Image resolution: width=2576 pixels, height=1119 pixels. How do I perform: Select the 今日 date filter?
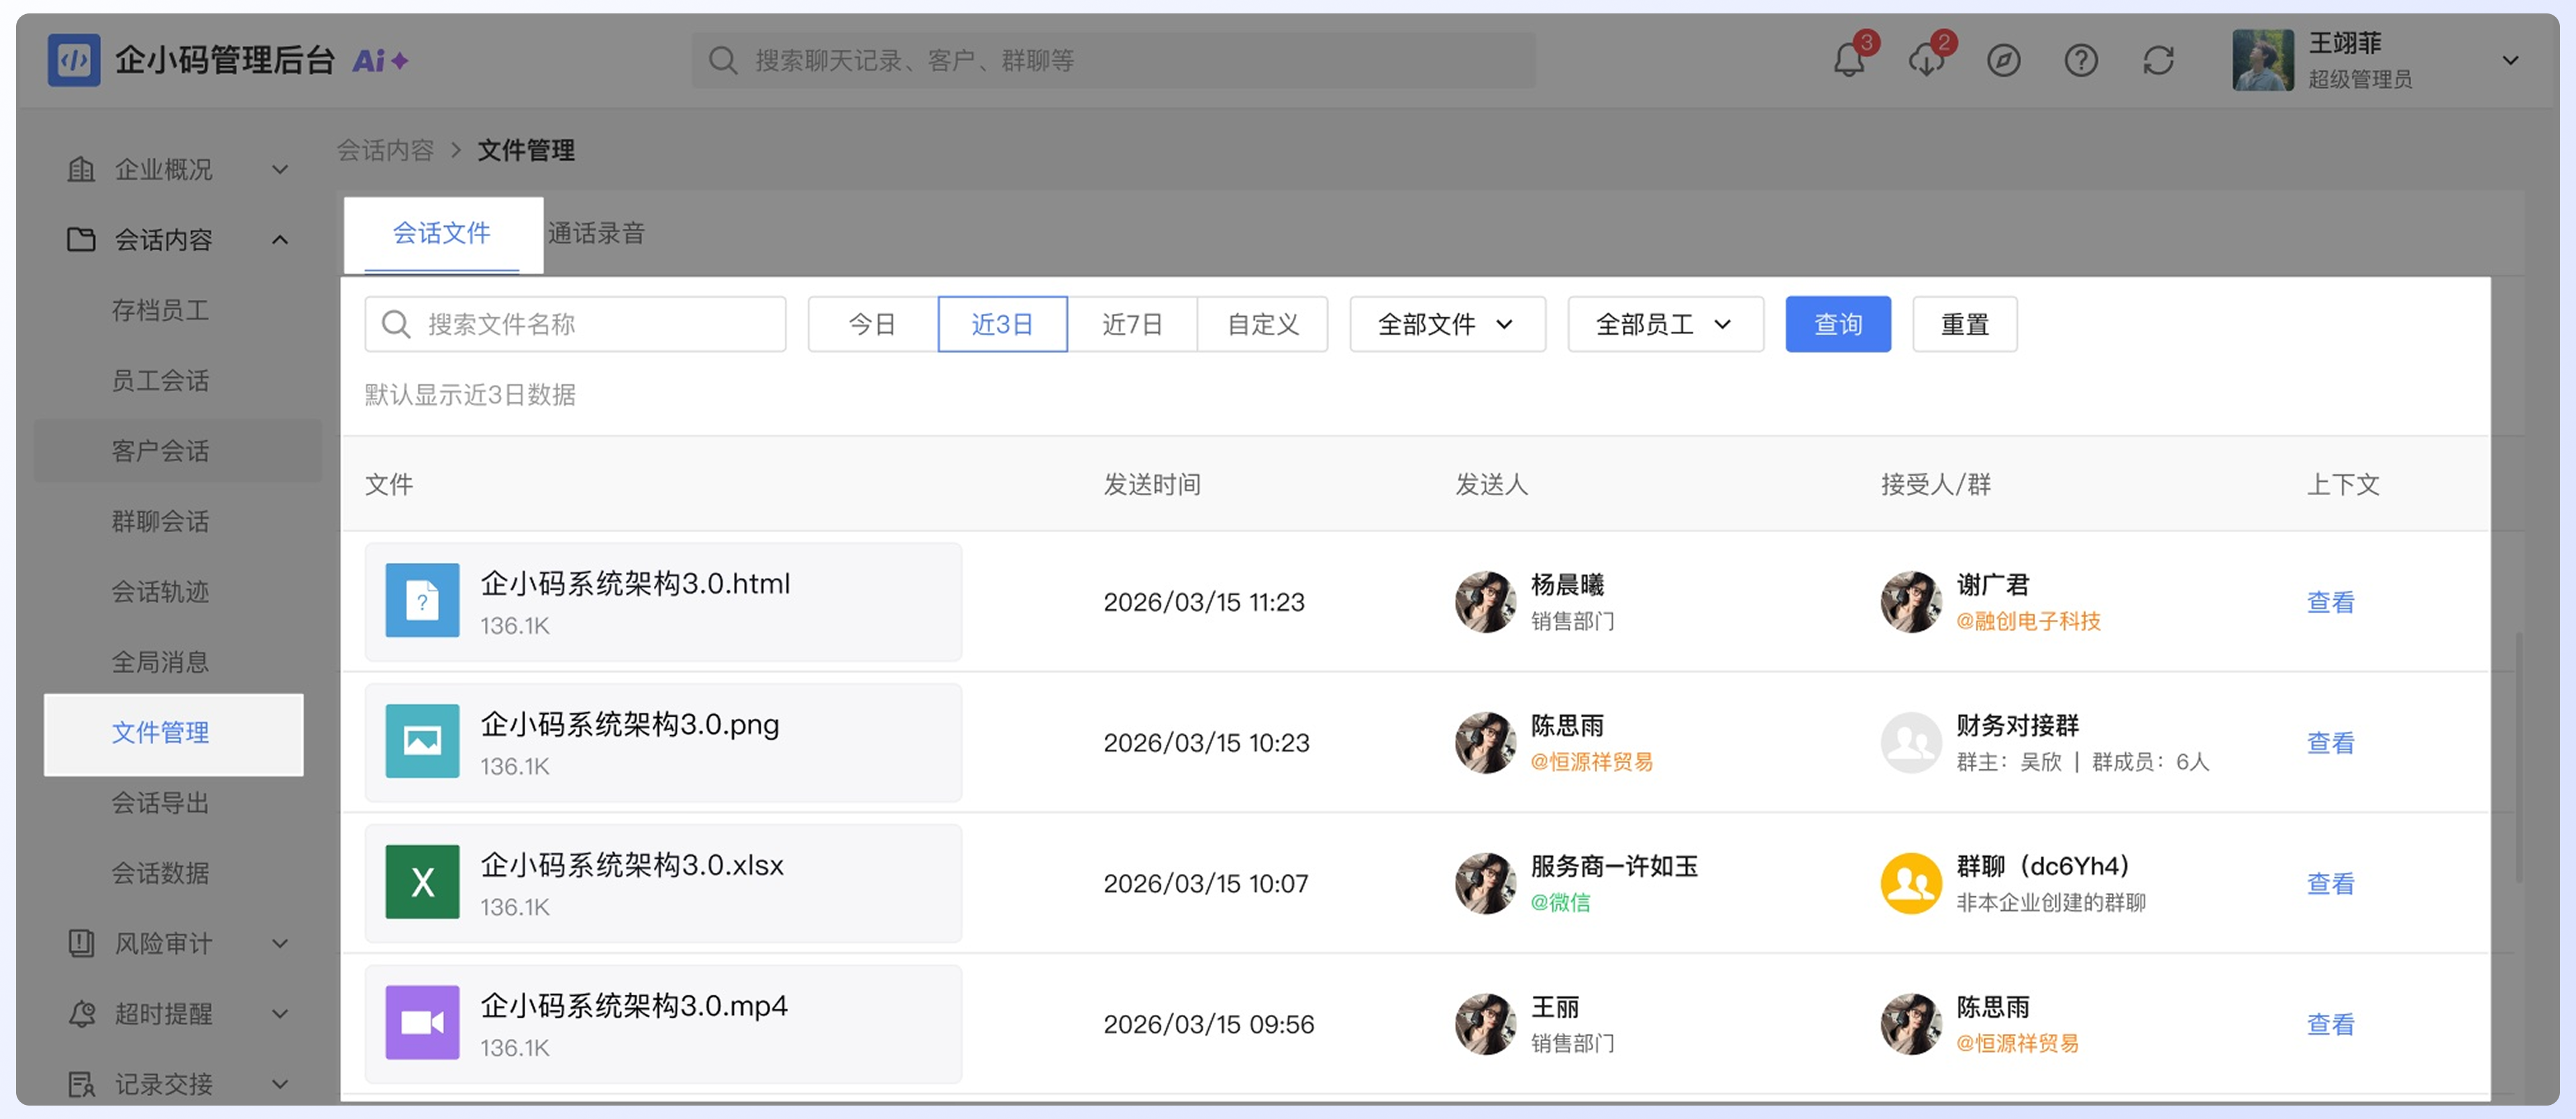point(872,324)
